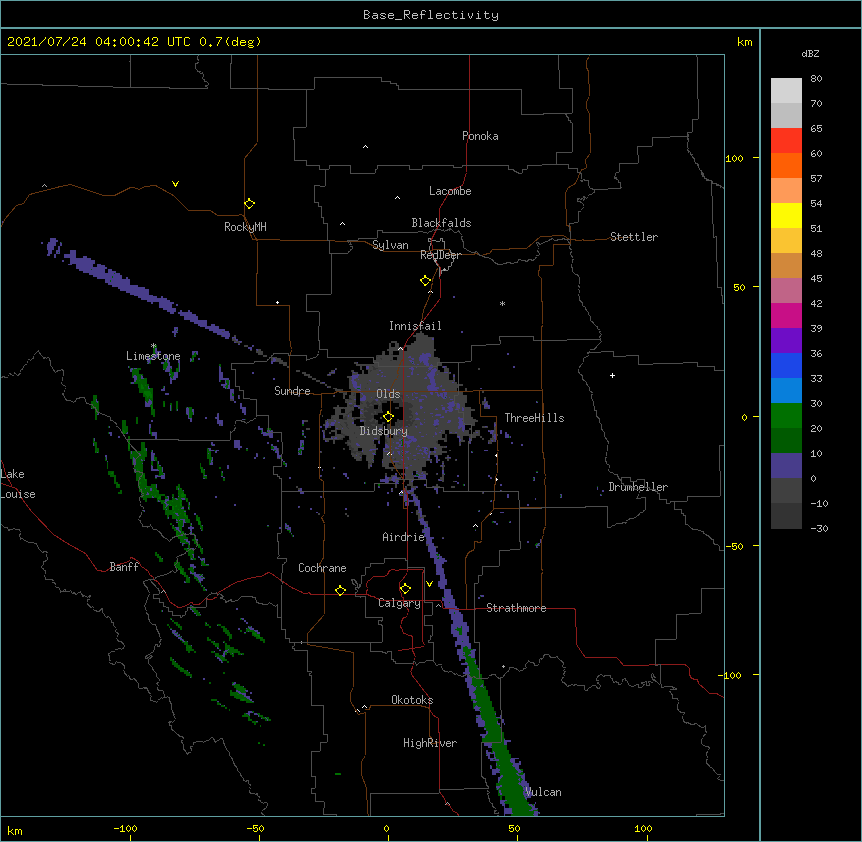Select the green 30 dBZ legend swatch
Viewport: 862px width, 842px height.
(786, 416)
